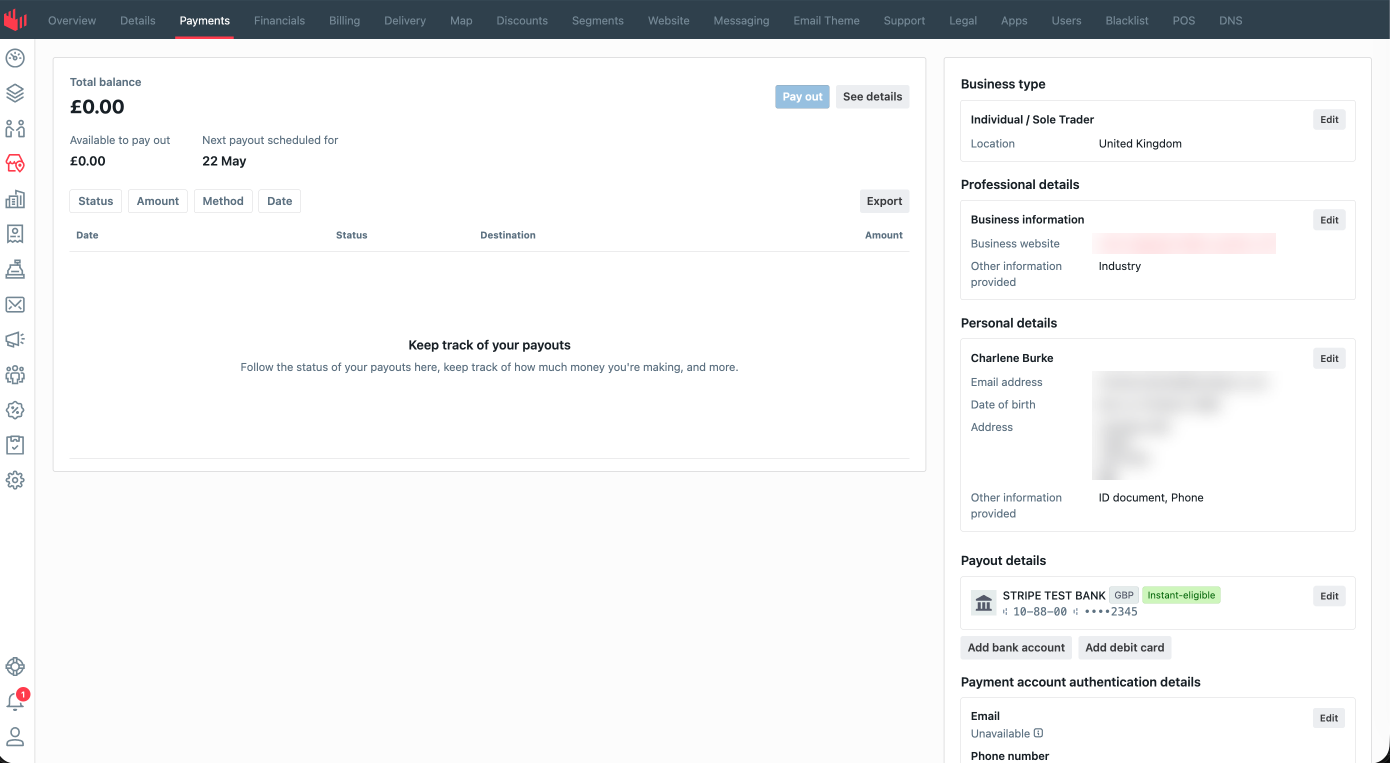Open the Discounts tab

coord(522,20)
